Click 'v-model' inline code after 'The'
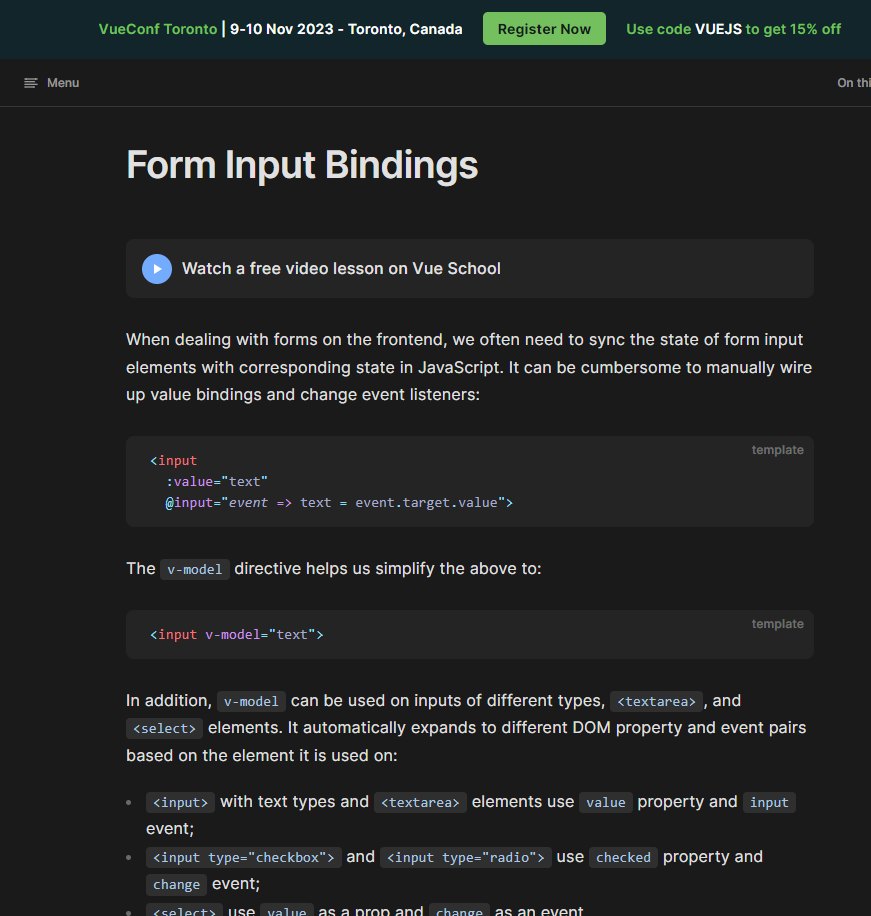The width and height of the screenshot is (871, 916). tap(195, 569)
